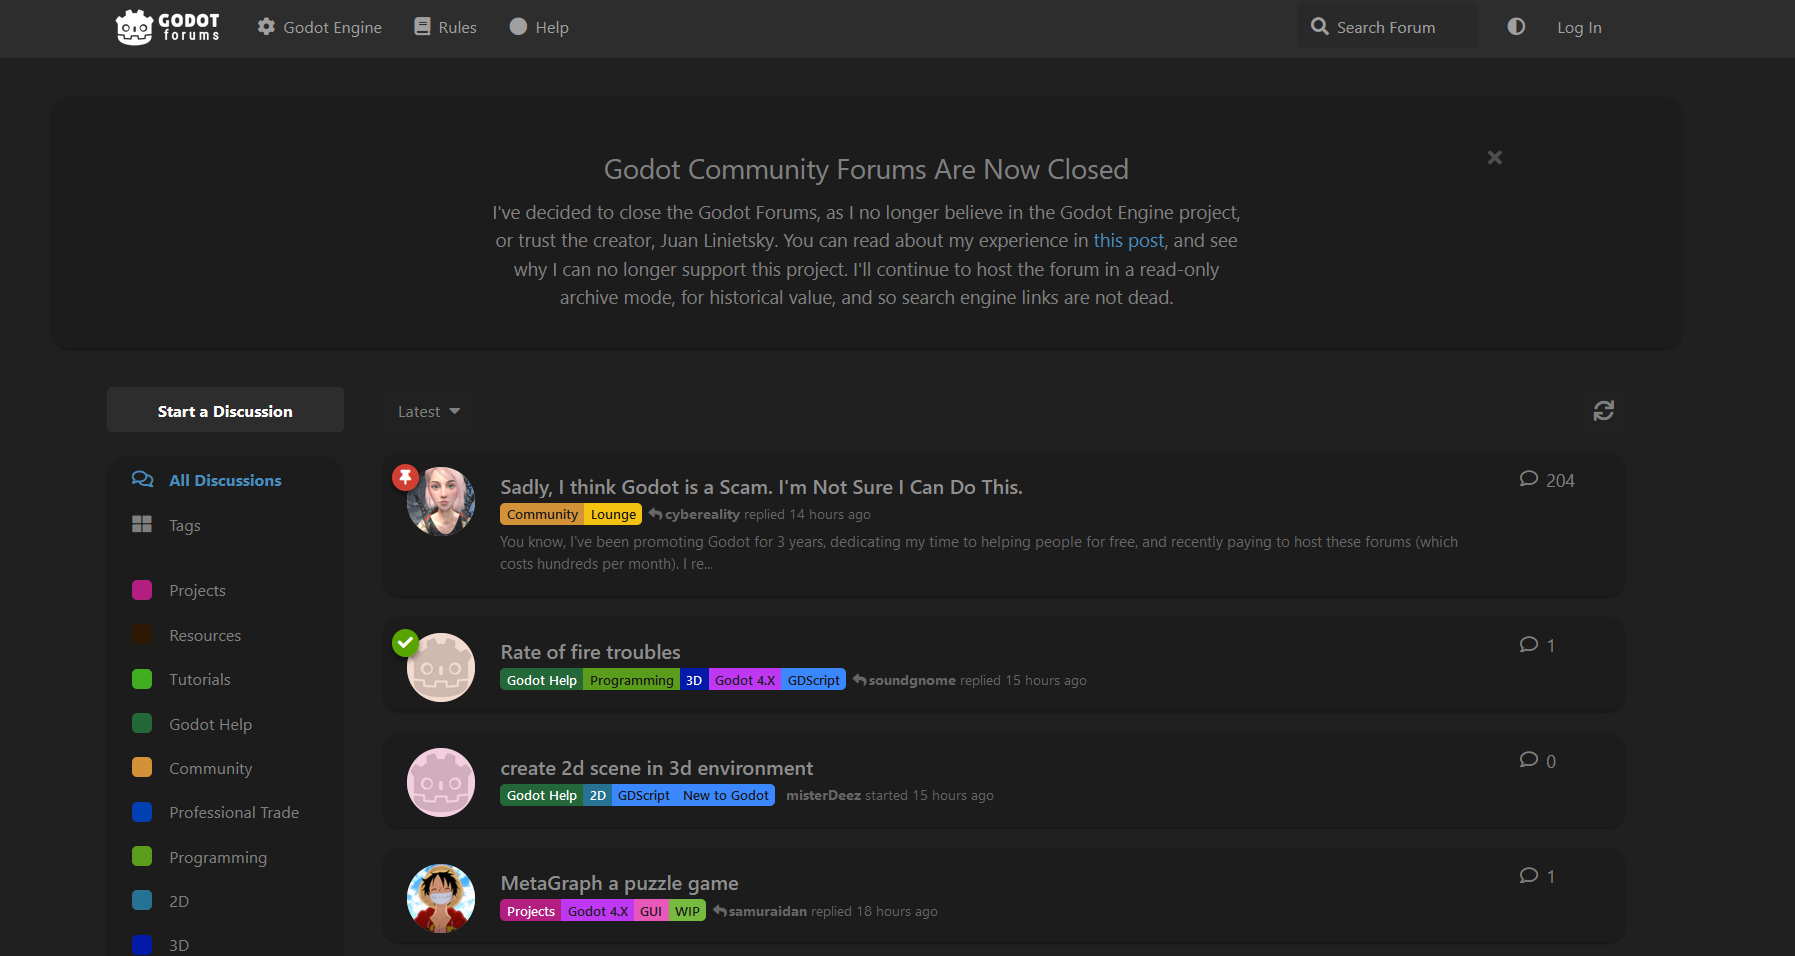This screenshot has width=1795, height=956.
Task: Click the MetaGraph author's Luffy avatar
Action: tap(441, 898)
